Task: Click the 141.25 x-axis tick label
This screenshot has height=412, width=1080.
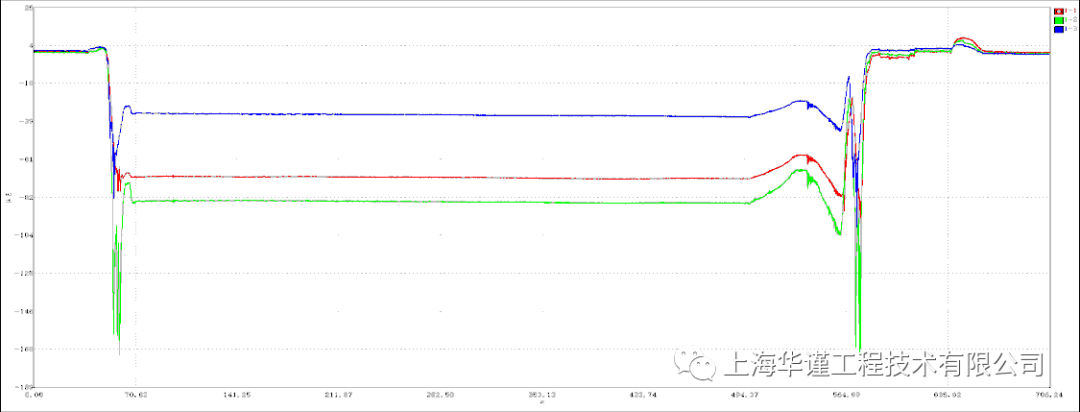Action: pyautogui.click(x=237, y=395)
